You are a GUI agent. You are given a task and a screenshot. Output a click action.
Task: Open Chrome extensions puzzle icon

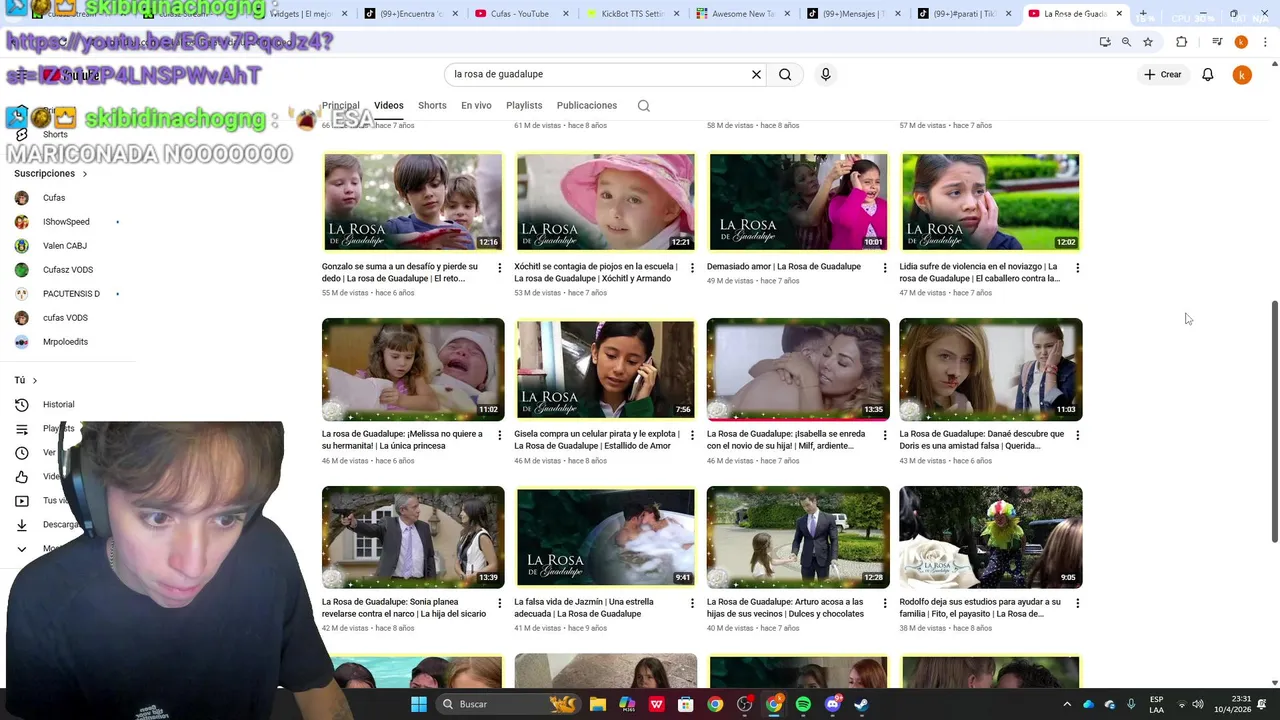(1181, 42)
